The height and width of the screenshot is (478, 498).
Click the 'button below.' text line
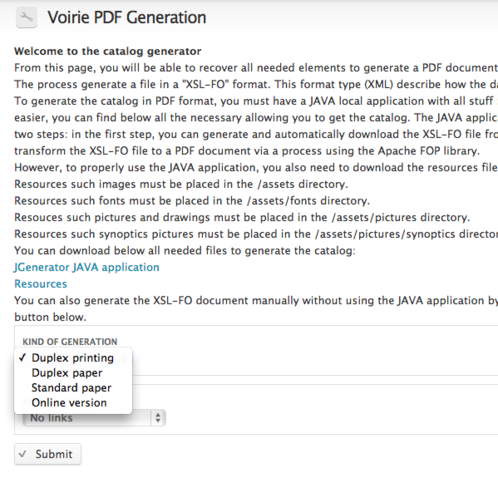tap(50, 317)
